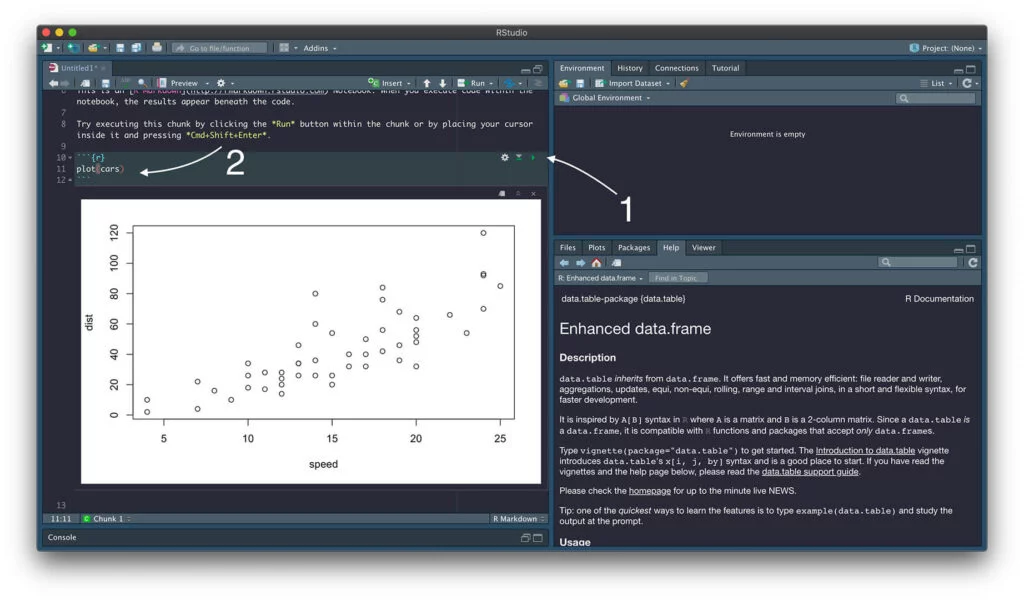Run current chunk with green play icon
Image resolution: width=1024 pixels, height=600 pixels.
(533, 157)
